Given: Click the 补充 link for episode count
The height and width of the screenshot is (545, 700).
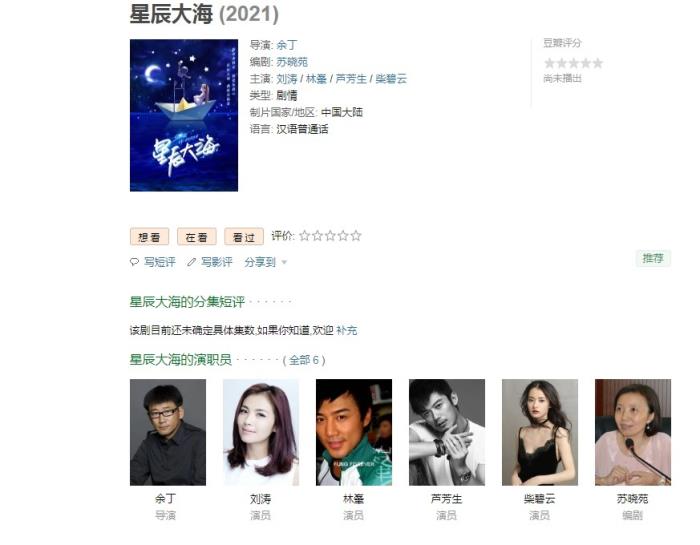Looking at the screenshot, I should 347,330.
